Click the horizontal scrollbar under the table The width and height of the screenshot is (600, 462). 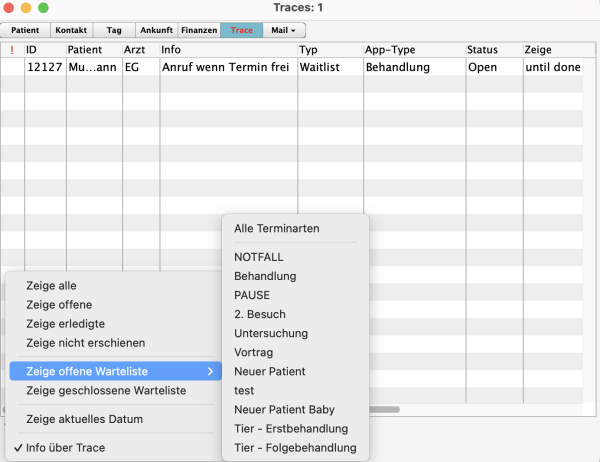(x=385, y=409)
